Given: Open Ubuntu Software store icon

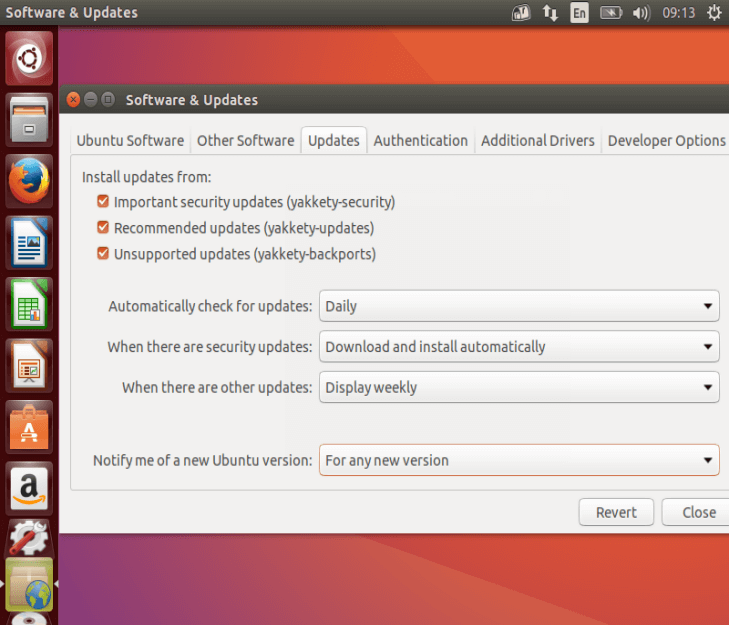Looking at the screenshot, I should [29, 427].
